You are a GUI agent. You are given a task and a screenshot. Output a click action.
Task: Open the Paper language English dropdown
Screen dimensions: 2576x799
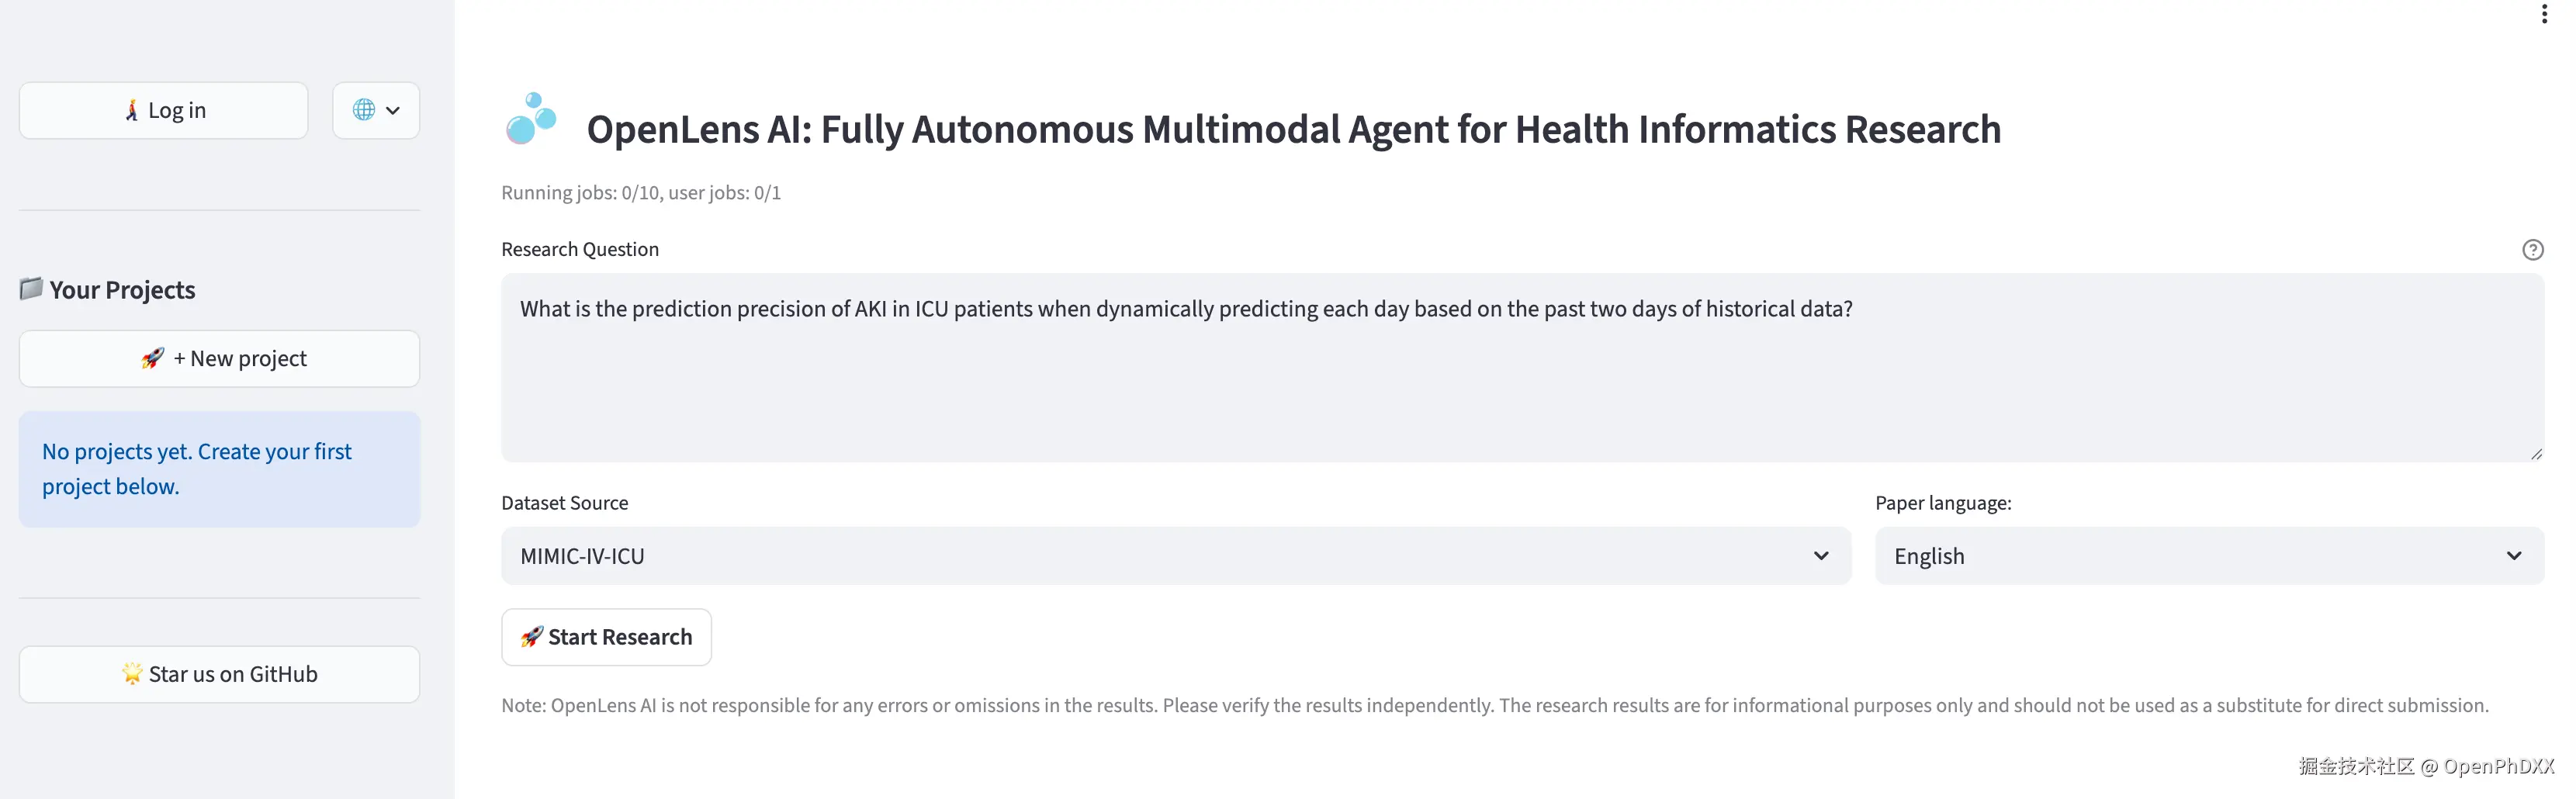[2208, 556]
